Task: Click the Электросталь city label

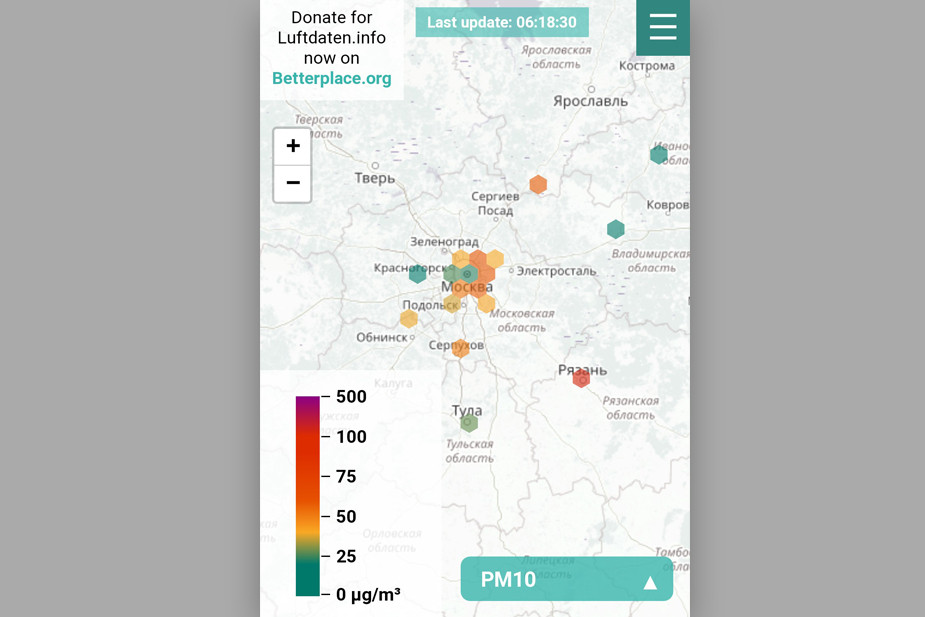Action: [x=556, y=271]
